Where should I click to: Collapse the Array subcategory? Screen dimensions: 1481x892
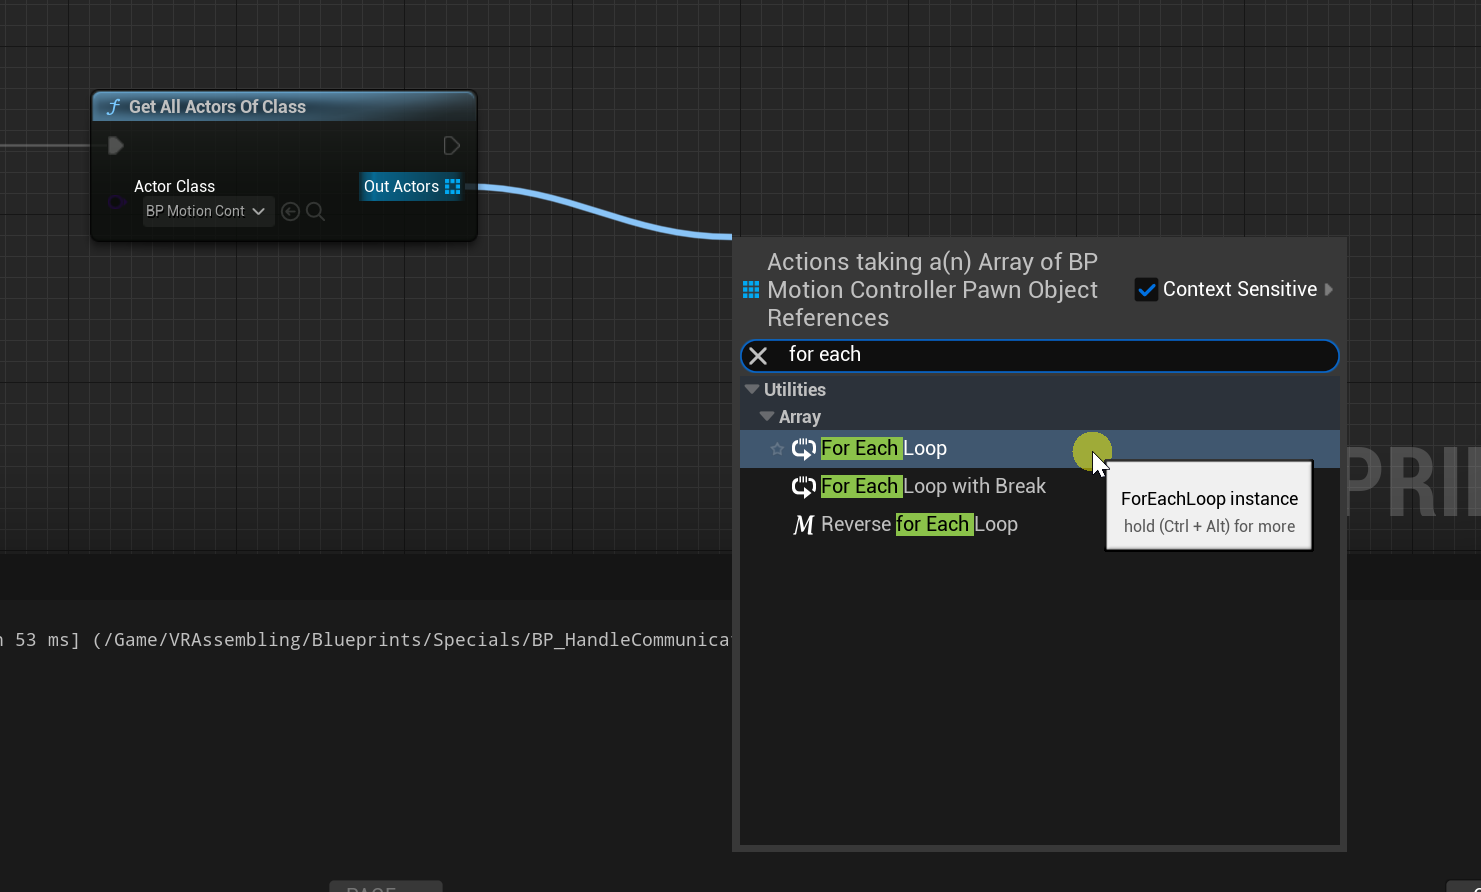[767, 416]
